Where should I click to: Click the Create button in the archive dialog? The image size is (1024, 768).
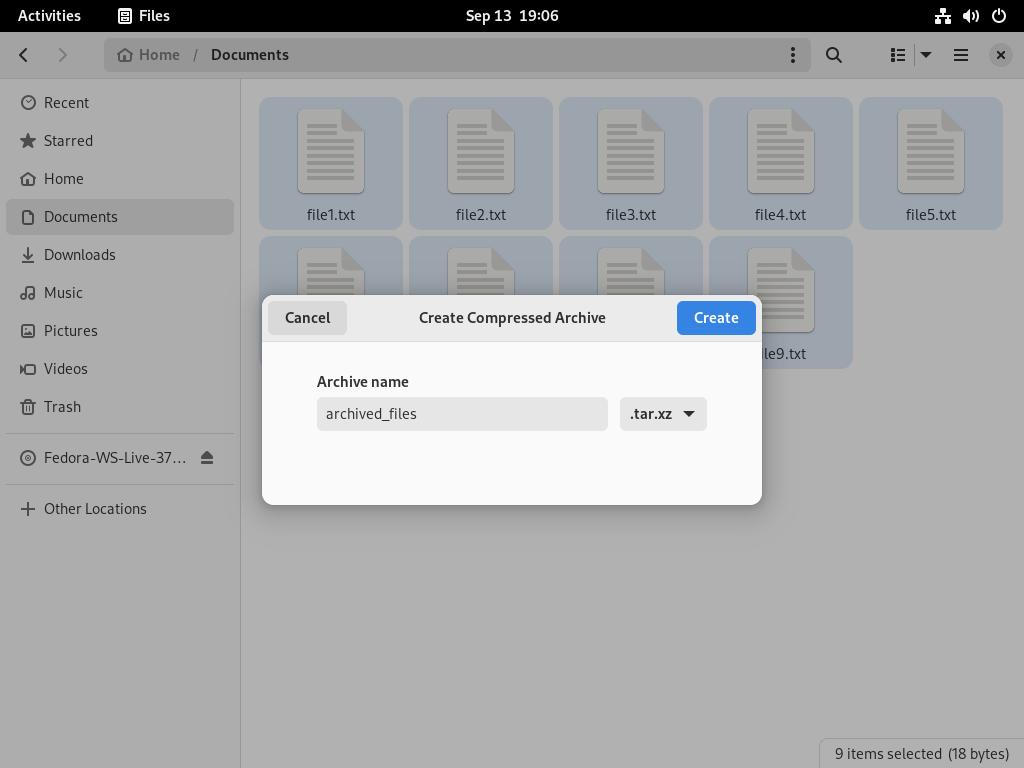(716, 318)
